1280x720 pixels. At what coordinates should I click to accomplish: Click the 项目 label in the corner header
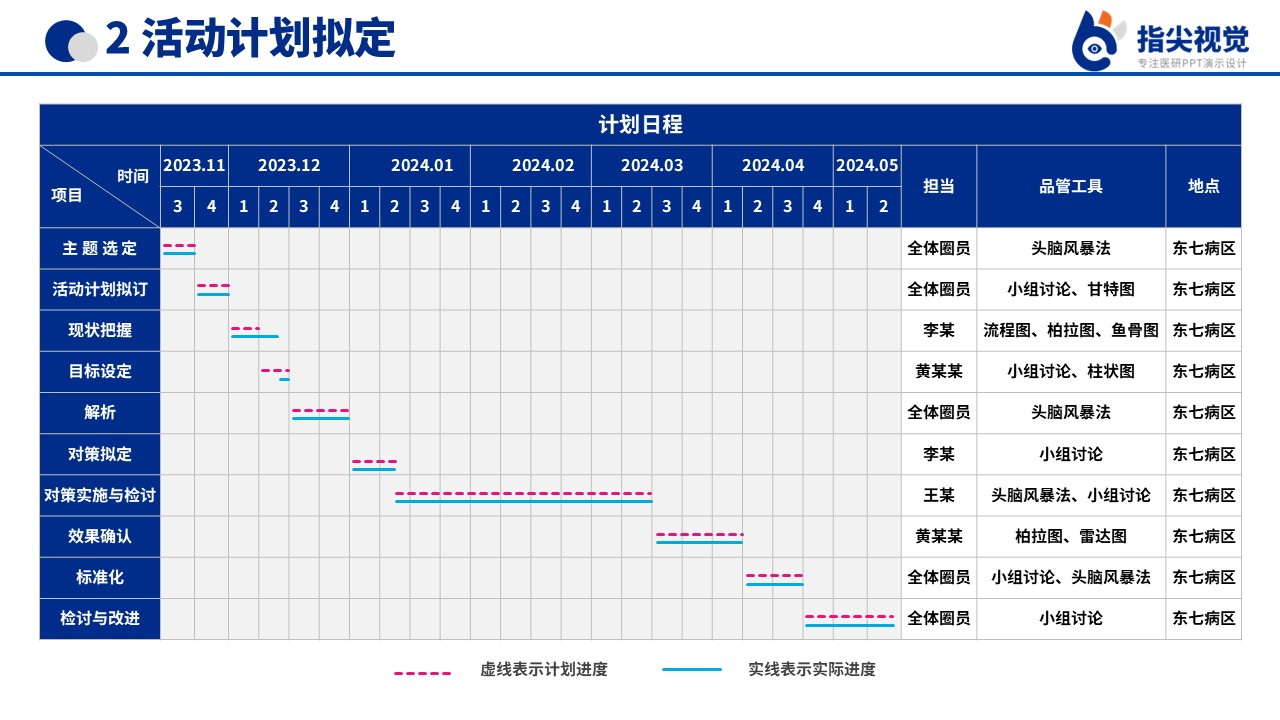click(x=67, y=195)
